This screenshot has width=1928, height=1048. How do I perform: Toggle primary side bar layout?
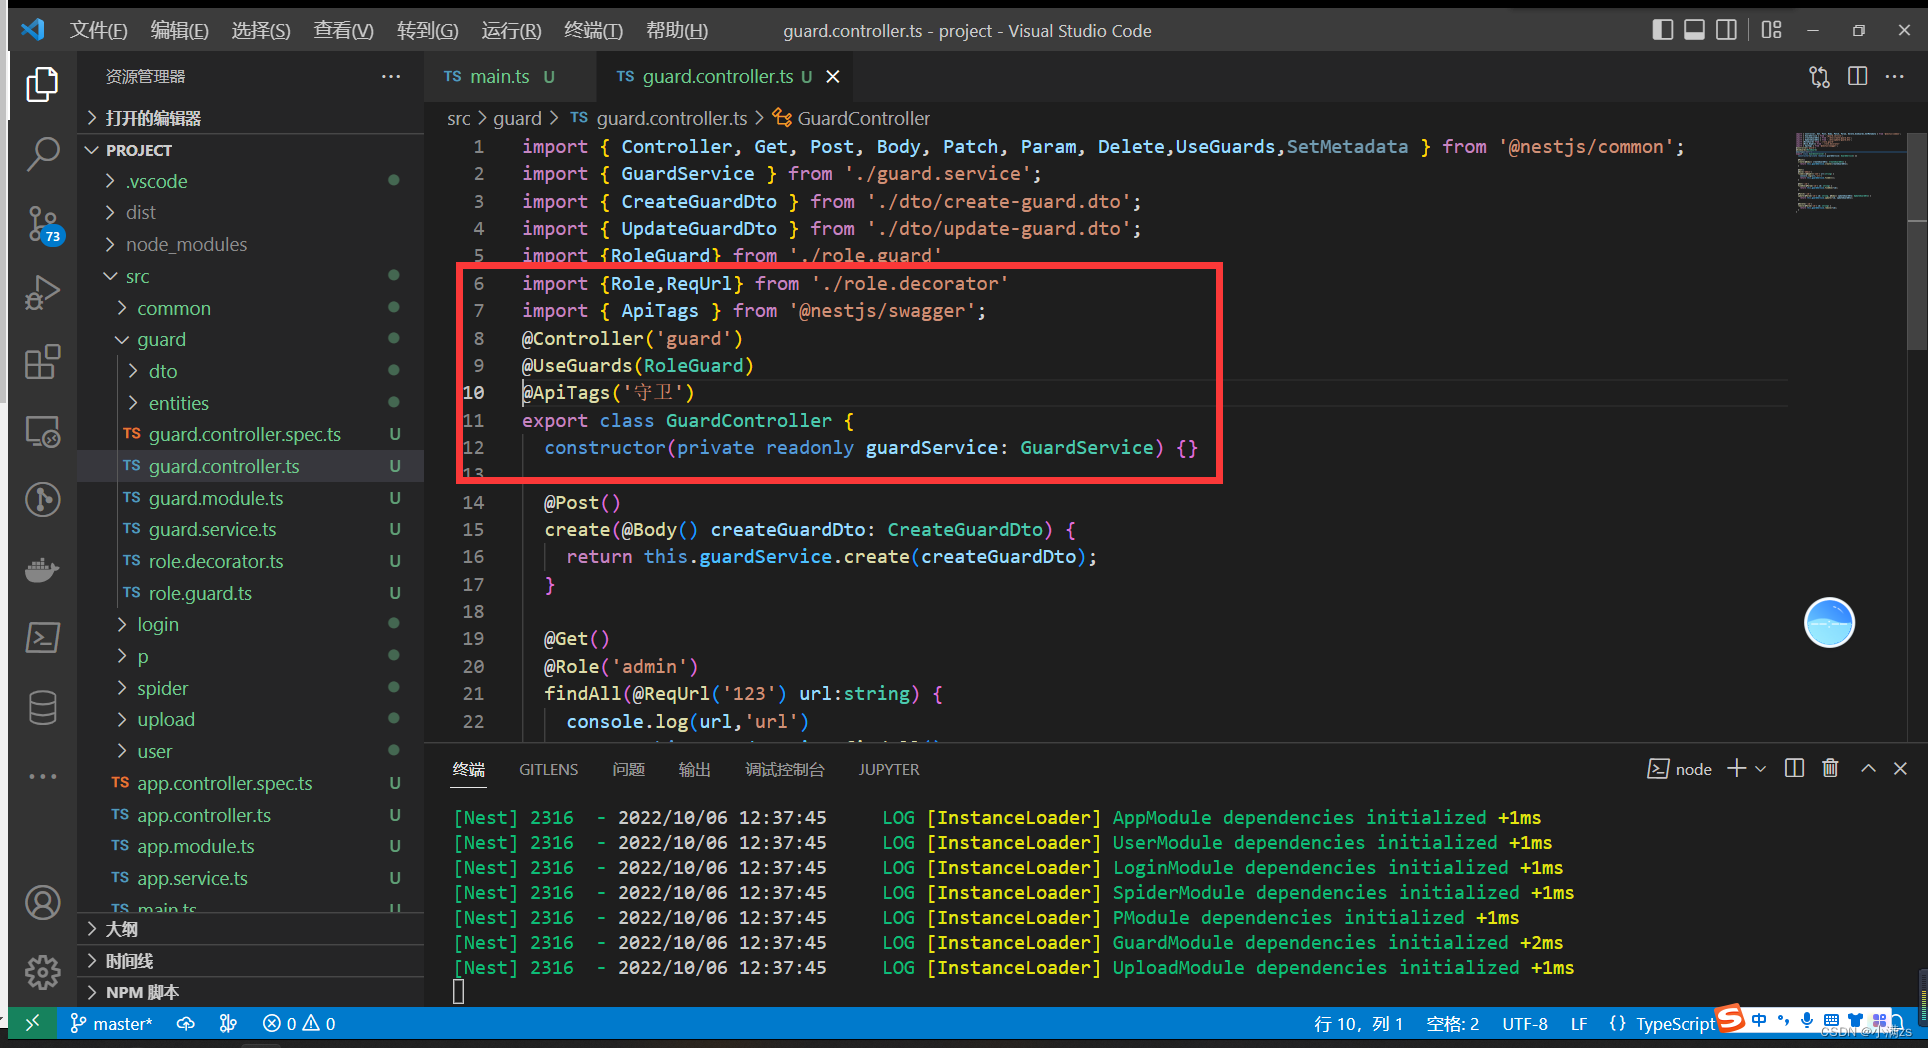pyautogui.click(x=1662, y=30)
